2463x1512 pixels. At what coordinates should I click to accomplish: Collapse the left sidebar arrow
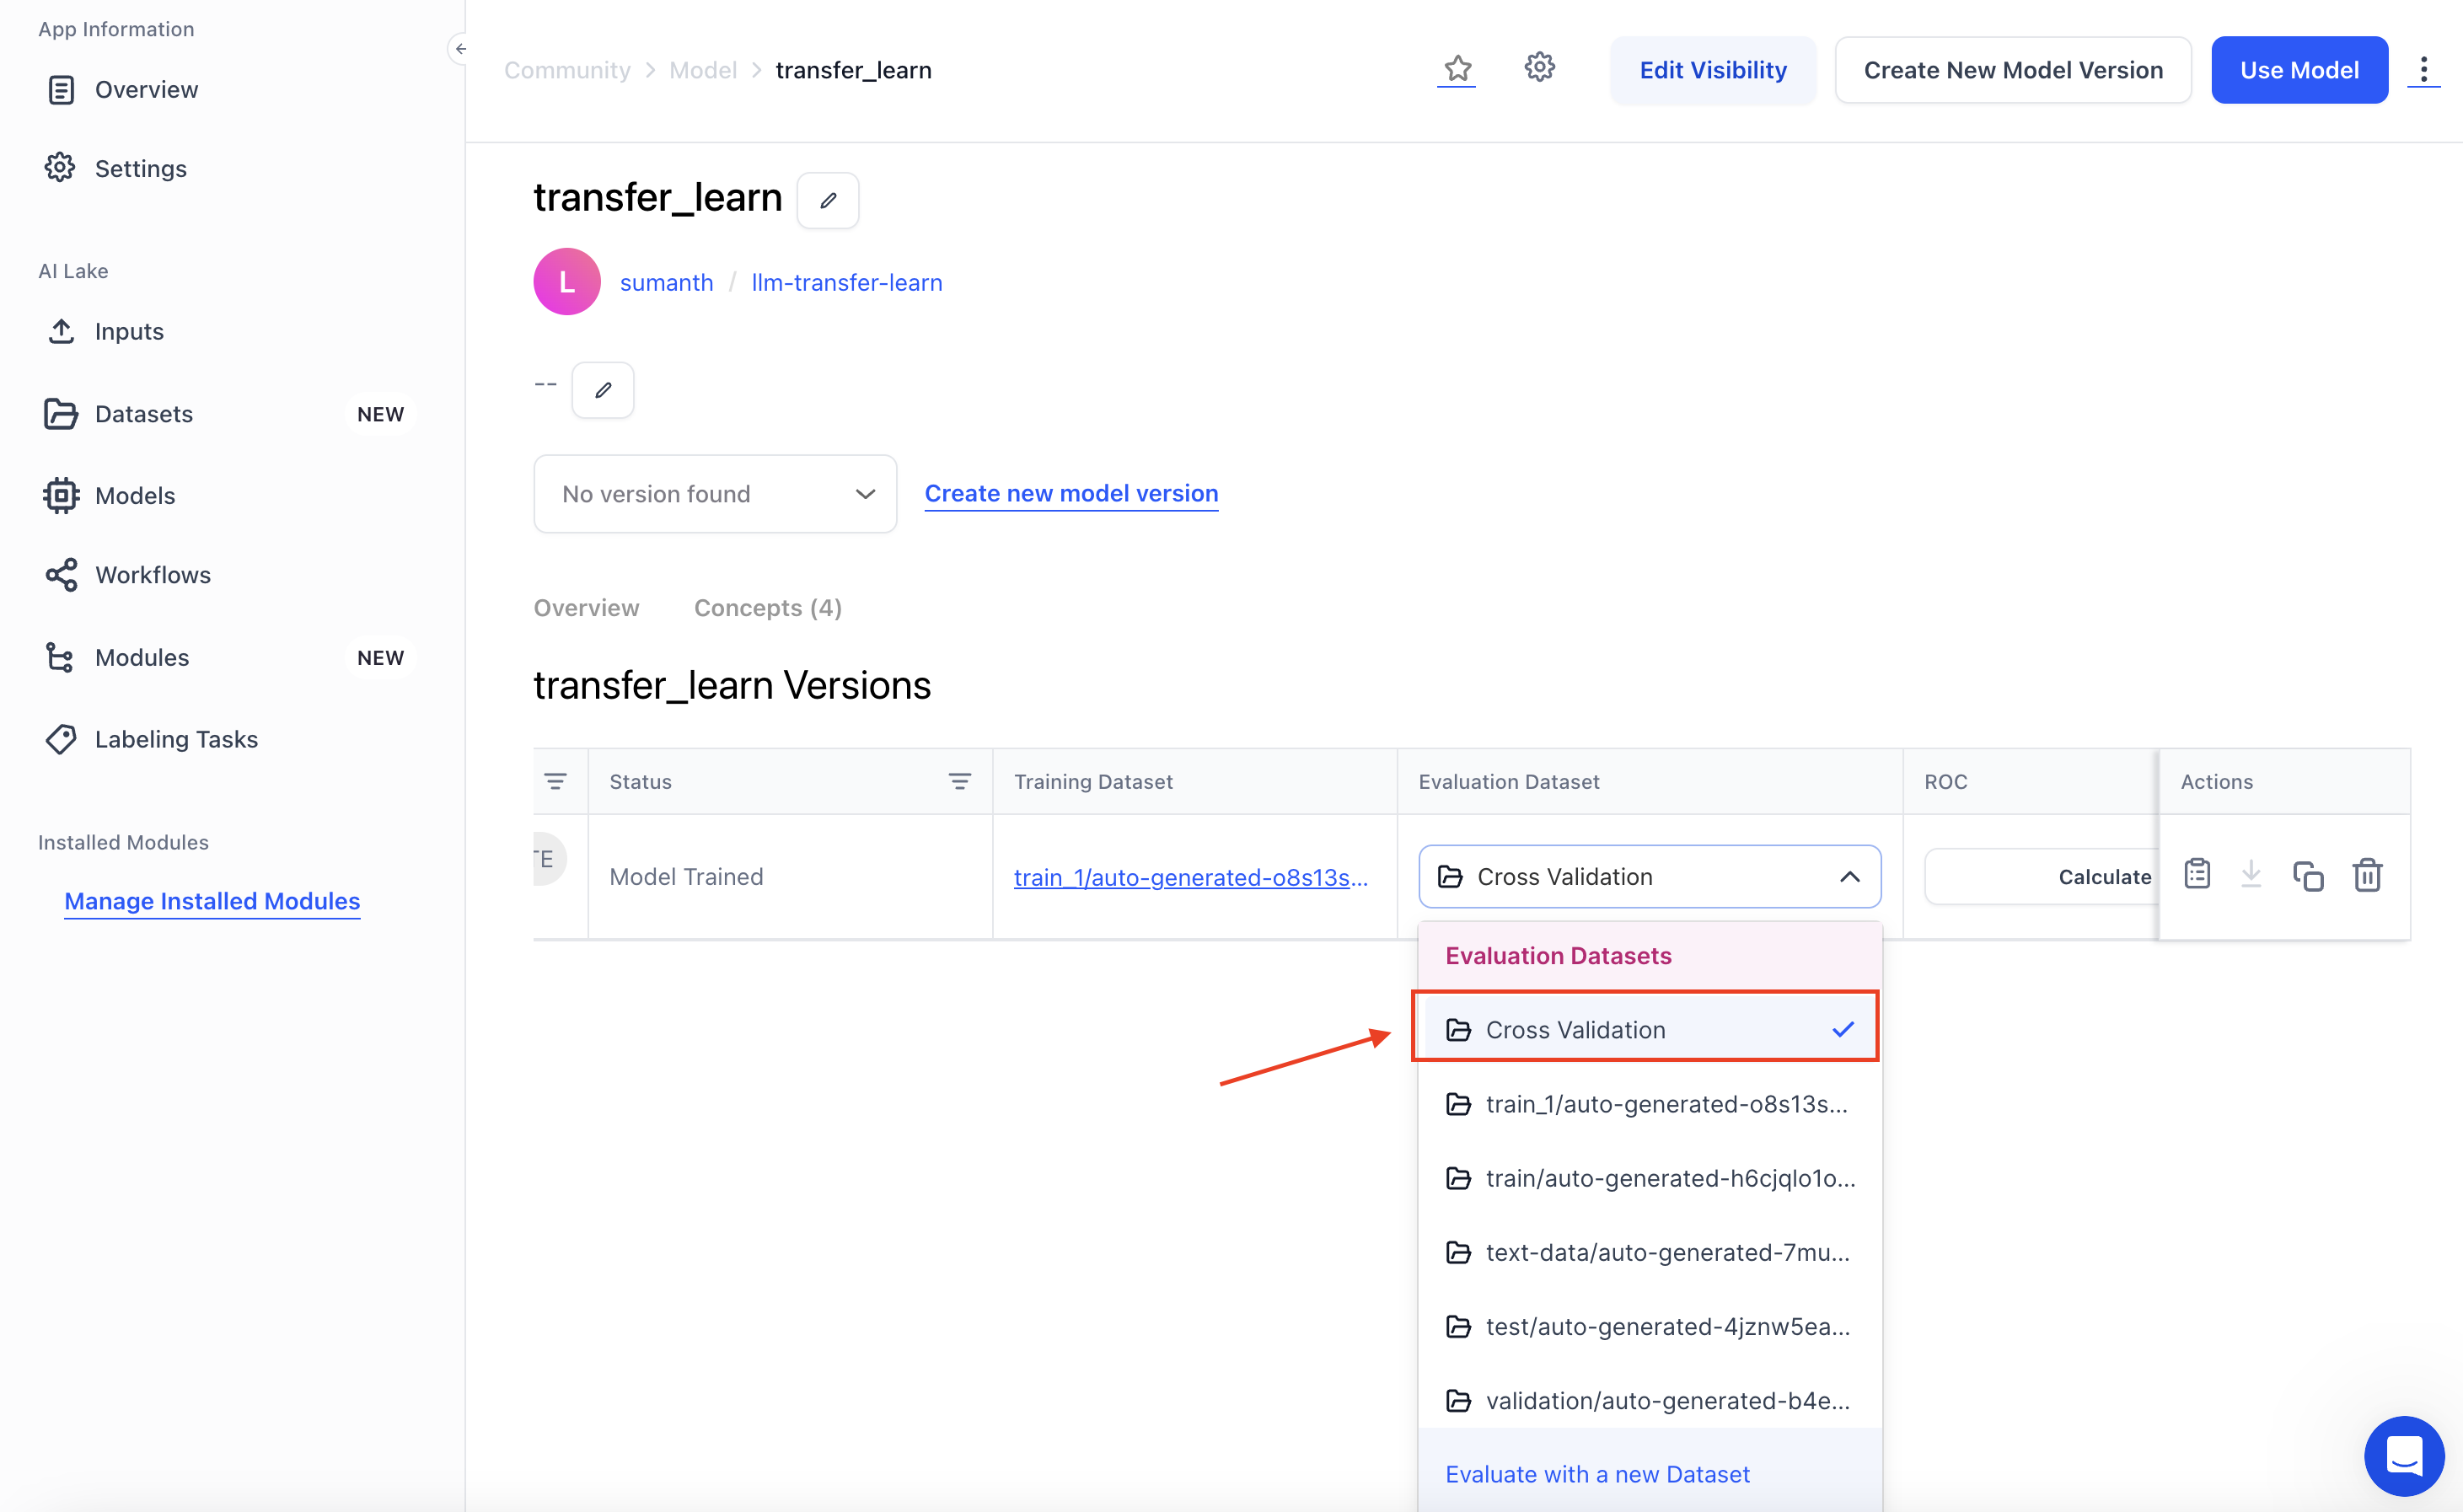460,48
